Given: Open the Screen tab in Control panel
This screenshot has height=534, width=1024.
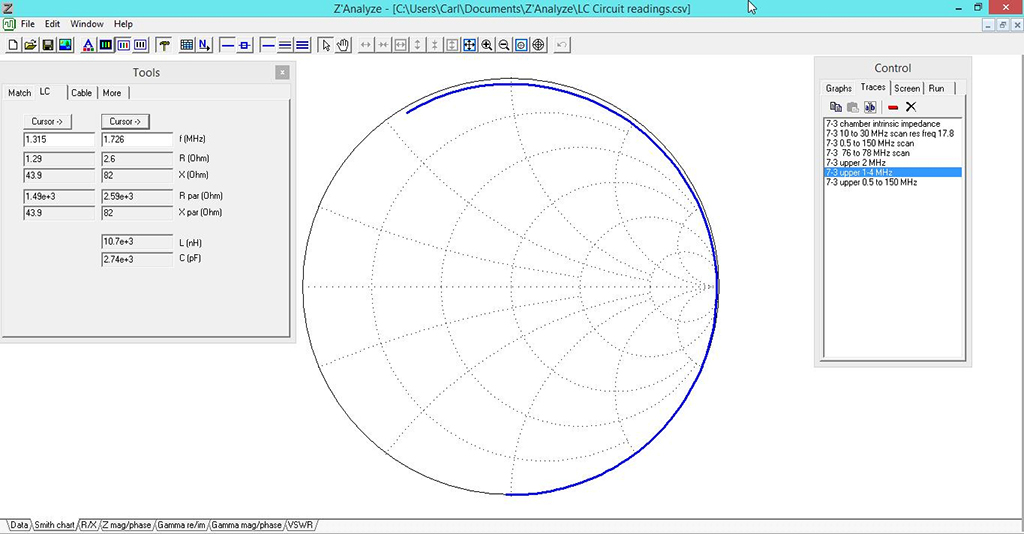Looking at the screenshot, I should click(907, 88).
